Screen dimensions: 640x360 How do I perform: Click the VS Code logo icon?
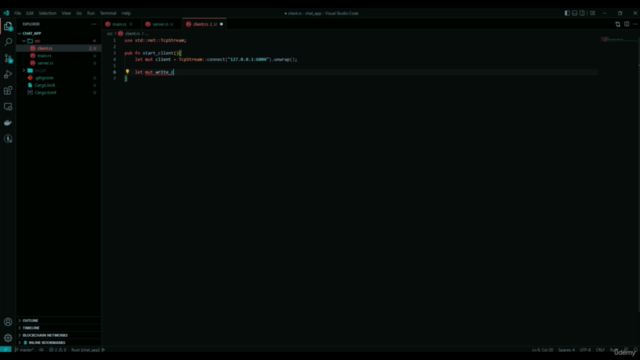pos(6,13)
